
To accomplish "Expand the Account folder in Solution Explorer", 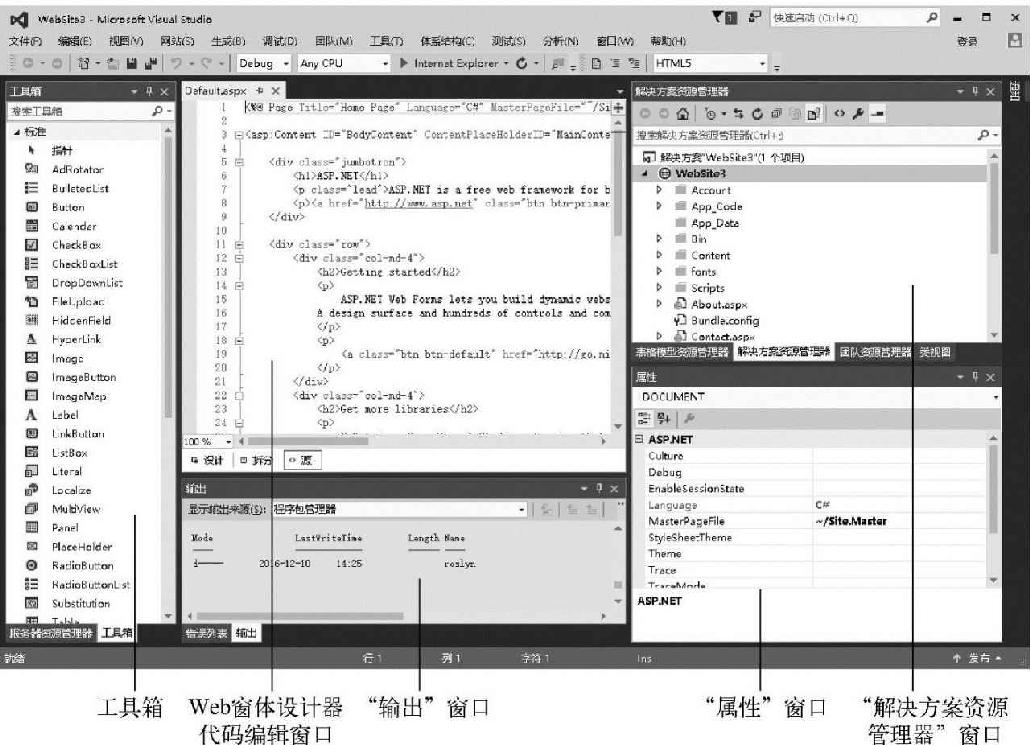I will click(659, 190).
